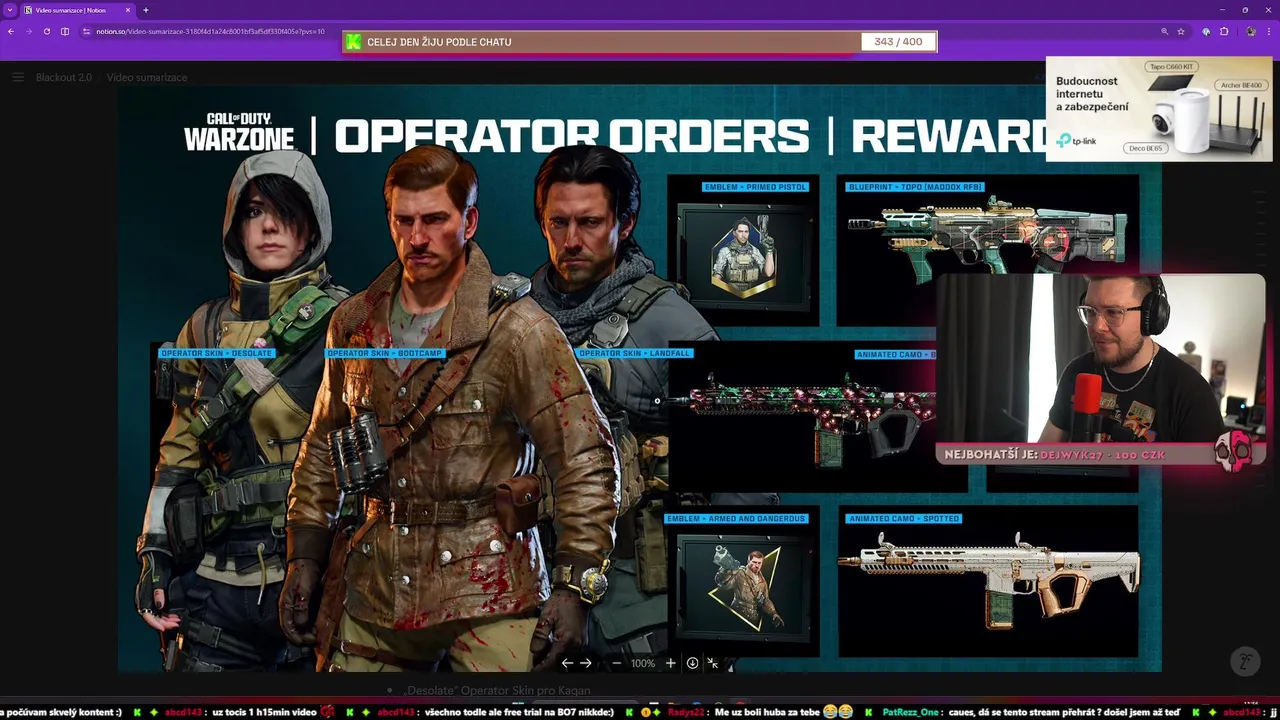This screenshot has width=1280, height=720.
Task: Open browser extensions puzzle menu
Action: point(1224,31)
